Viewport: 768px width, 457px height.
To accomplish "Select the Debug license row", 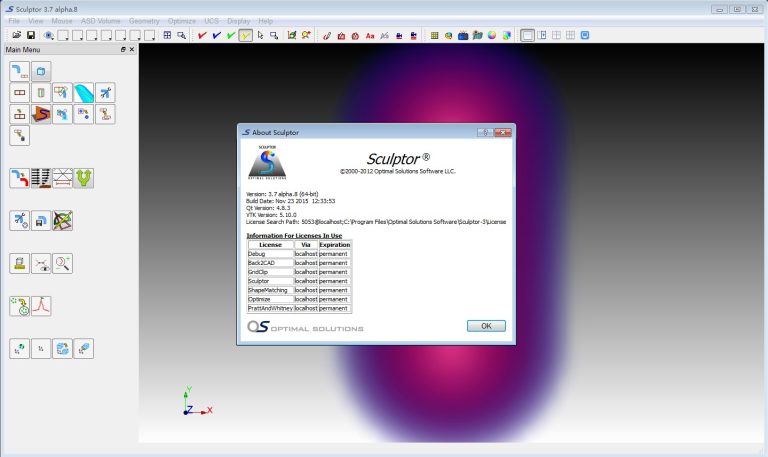I will [x=299, y=254].
